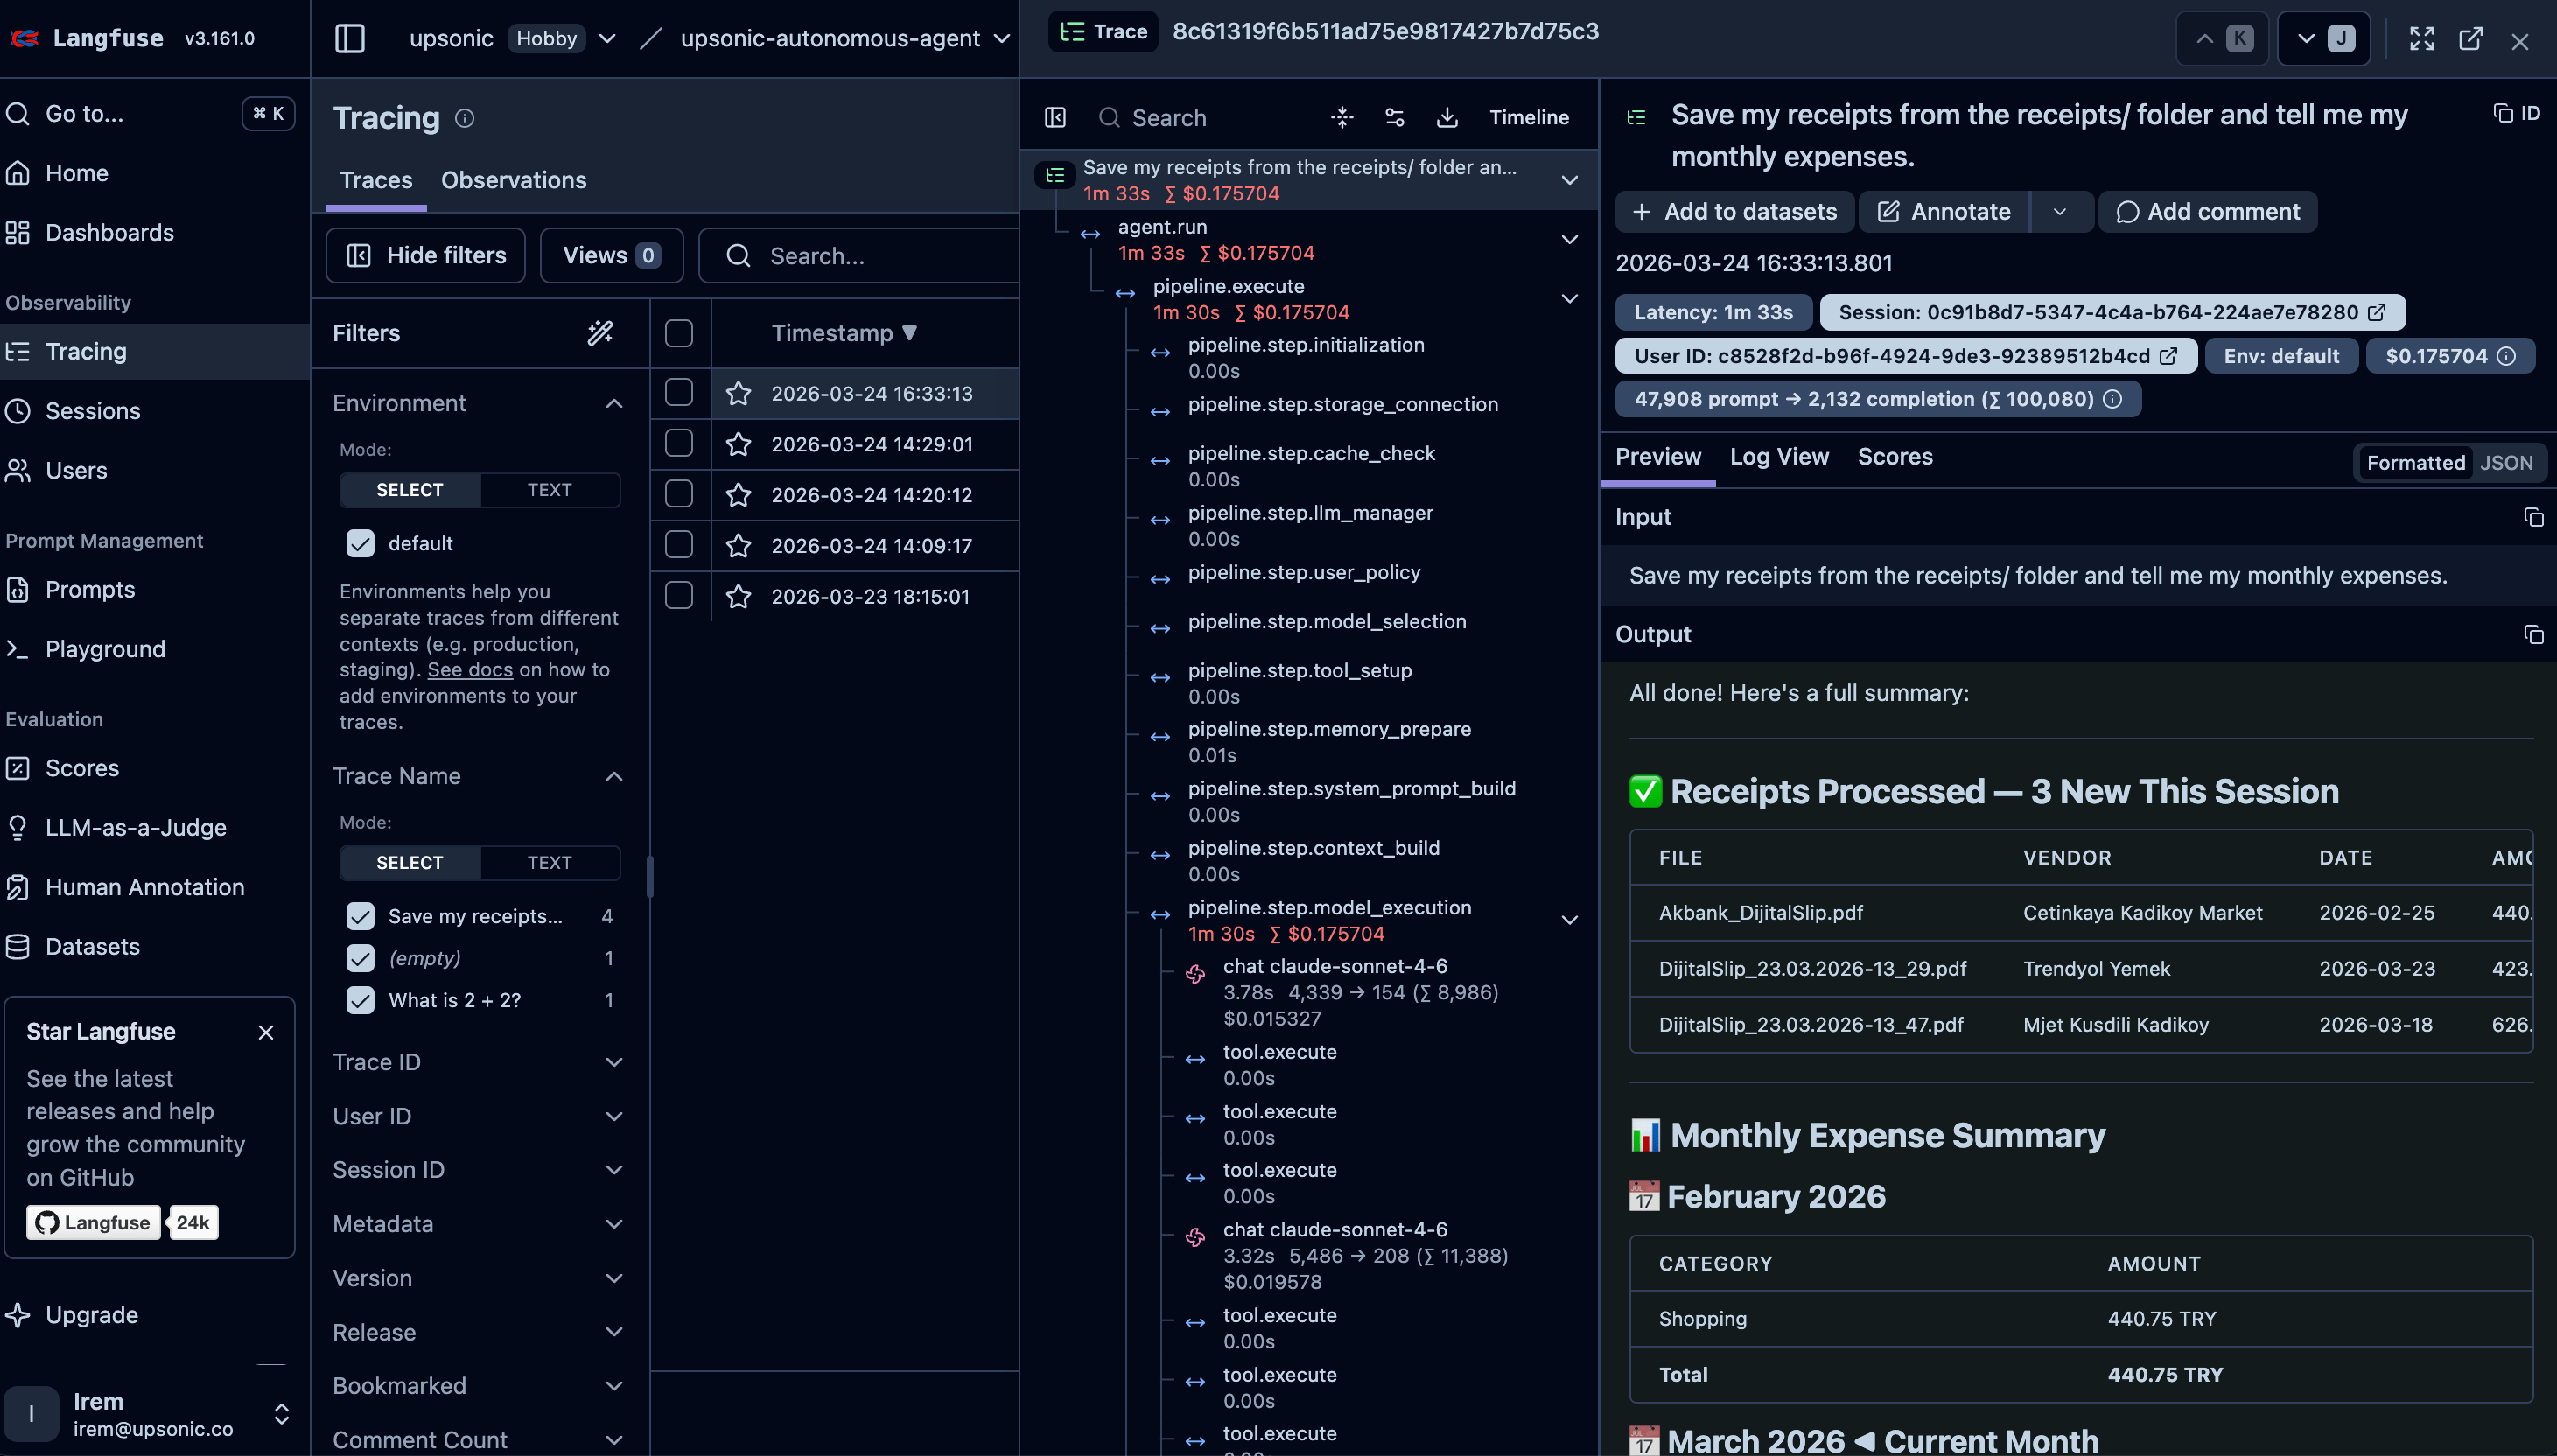Toggle the sidebar panel icon
The height and width of the screenshot is (1456, 2557).
coord(349,38)
